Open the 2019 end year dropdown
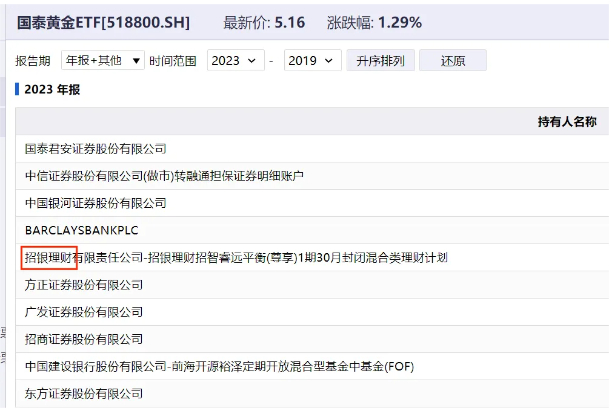This screenshot has width=611, height=417. coord(313,60)
